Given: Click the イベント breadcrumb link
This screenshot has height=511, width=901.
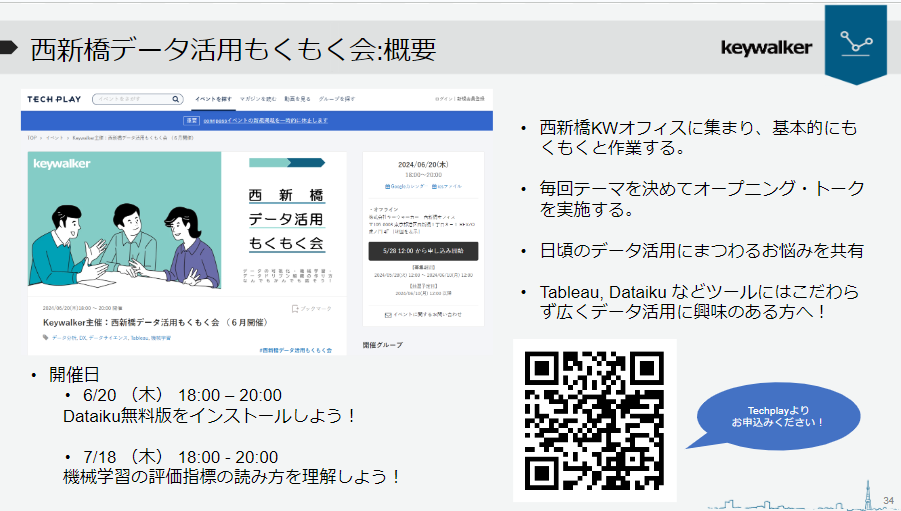Looking at the screenshot, I should pyautogui.click(x=55, y=138).
